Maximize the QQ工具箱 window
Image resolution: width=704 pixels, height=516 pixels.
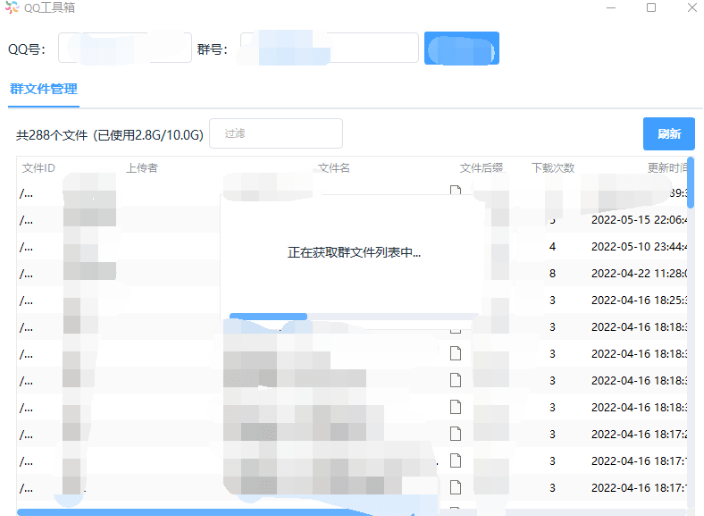(x=651, y=8)
